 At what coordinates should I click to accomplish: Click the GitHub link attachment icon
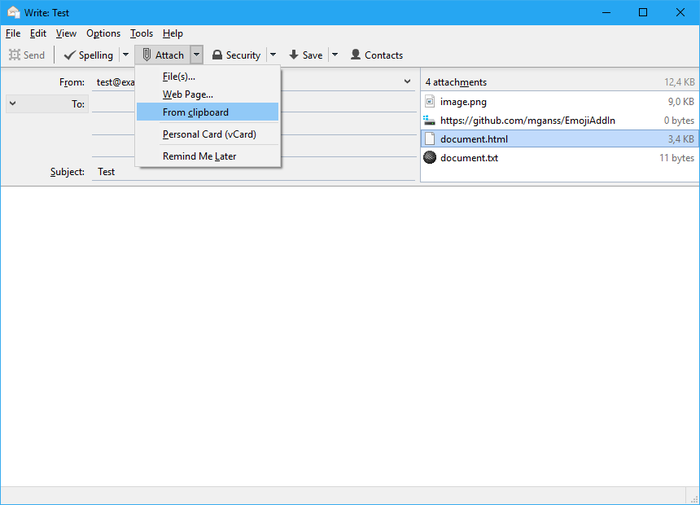pos(429,120)
